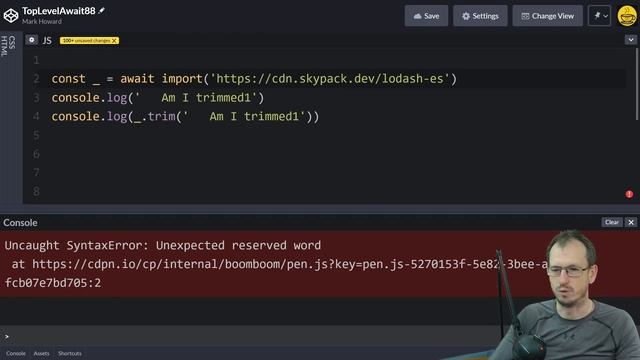Save the pen
This screenshot has width=640, height=360.
(x=426, y=16)
